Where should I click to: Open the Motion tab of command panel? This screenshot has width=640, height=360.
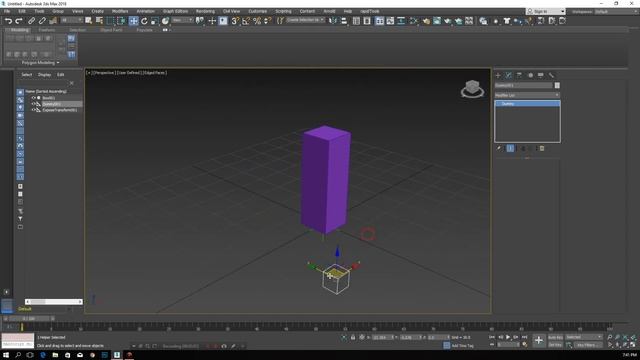click(x=530, y=75)
